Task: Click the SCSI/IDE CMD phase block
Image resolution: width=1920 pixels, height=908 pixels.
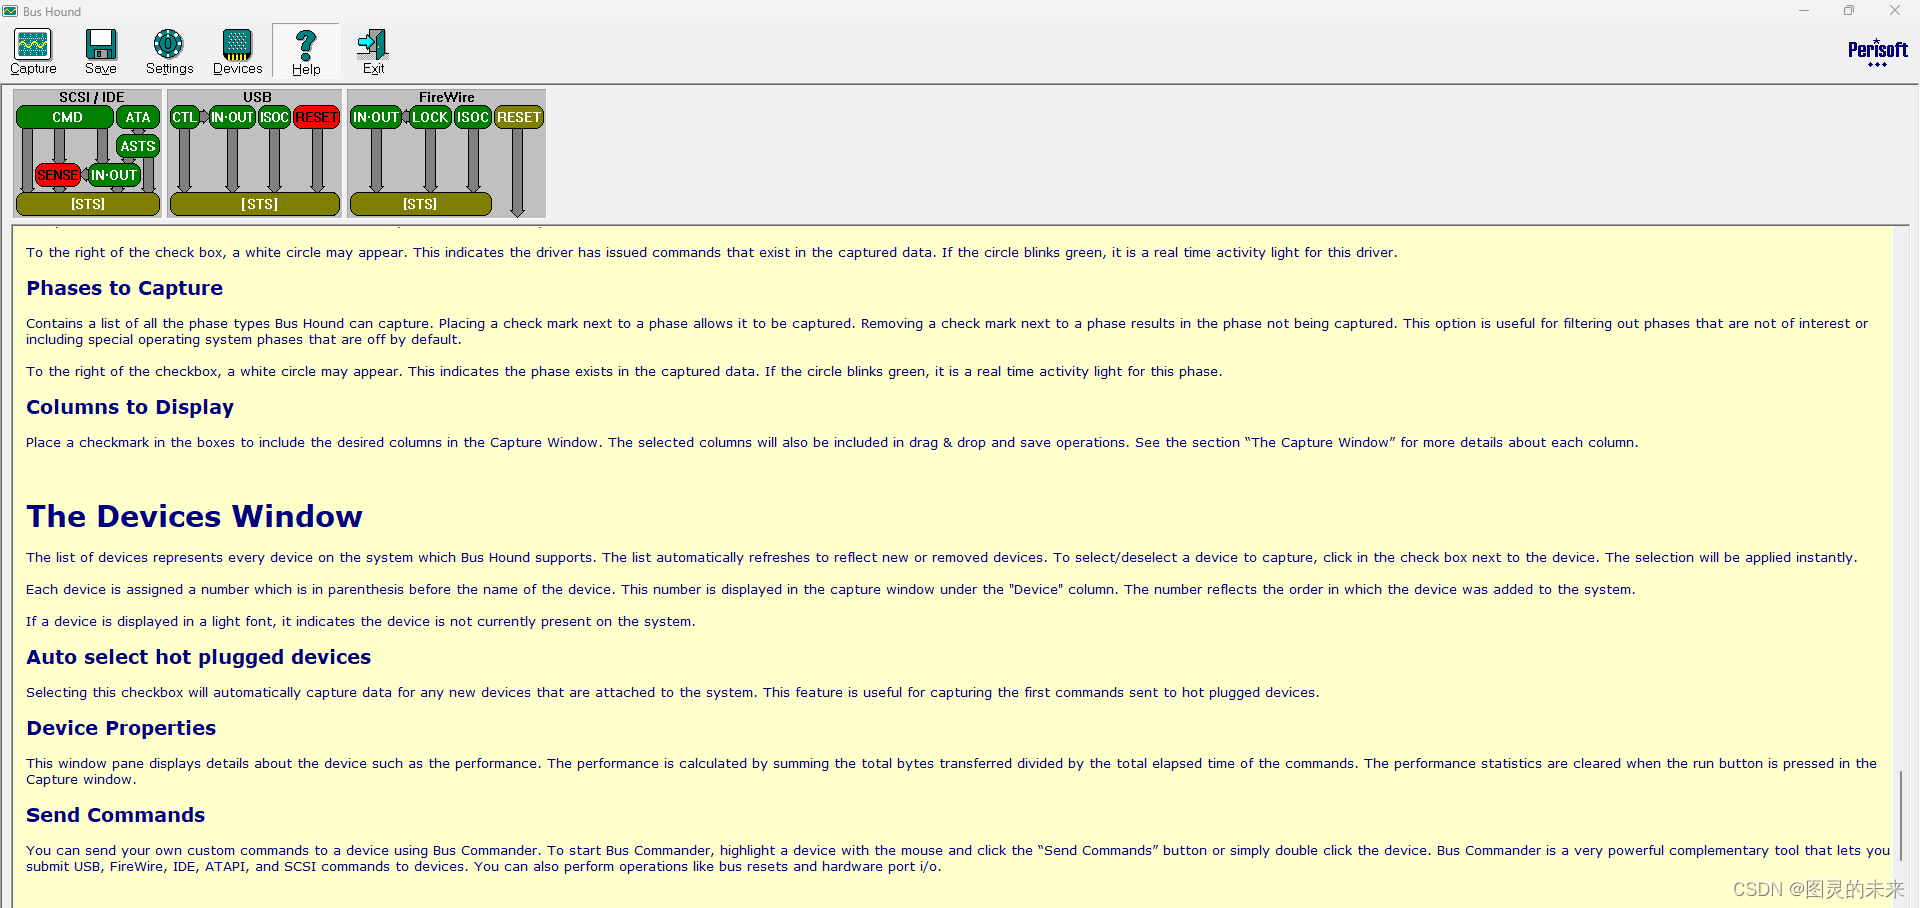Action: click(66, 117)
